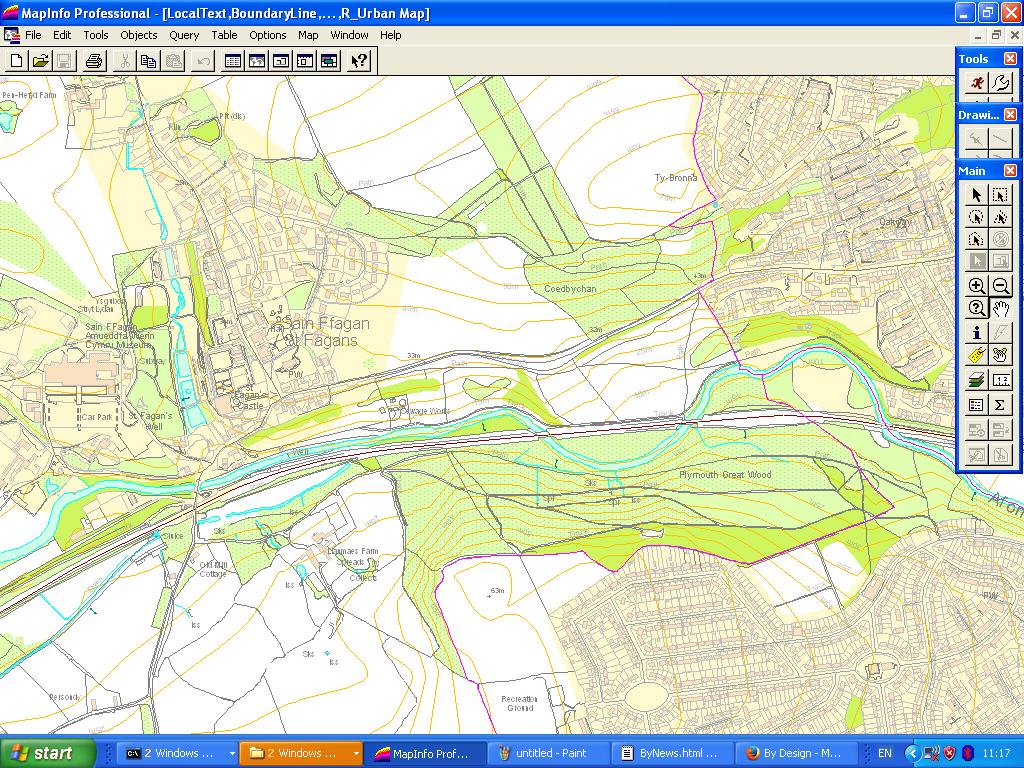This screenshot has width=1024, height=768.
Task: Click the Windows Start button
Action: 48,754
